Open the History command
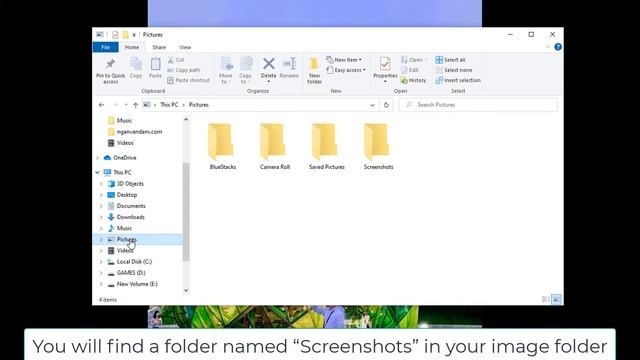 coord(413,80)
